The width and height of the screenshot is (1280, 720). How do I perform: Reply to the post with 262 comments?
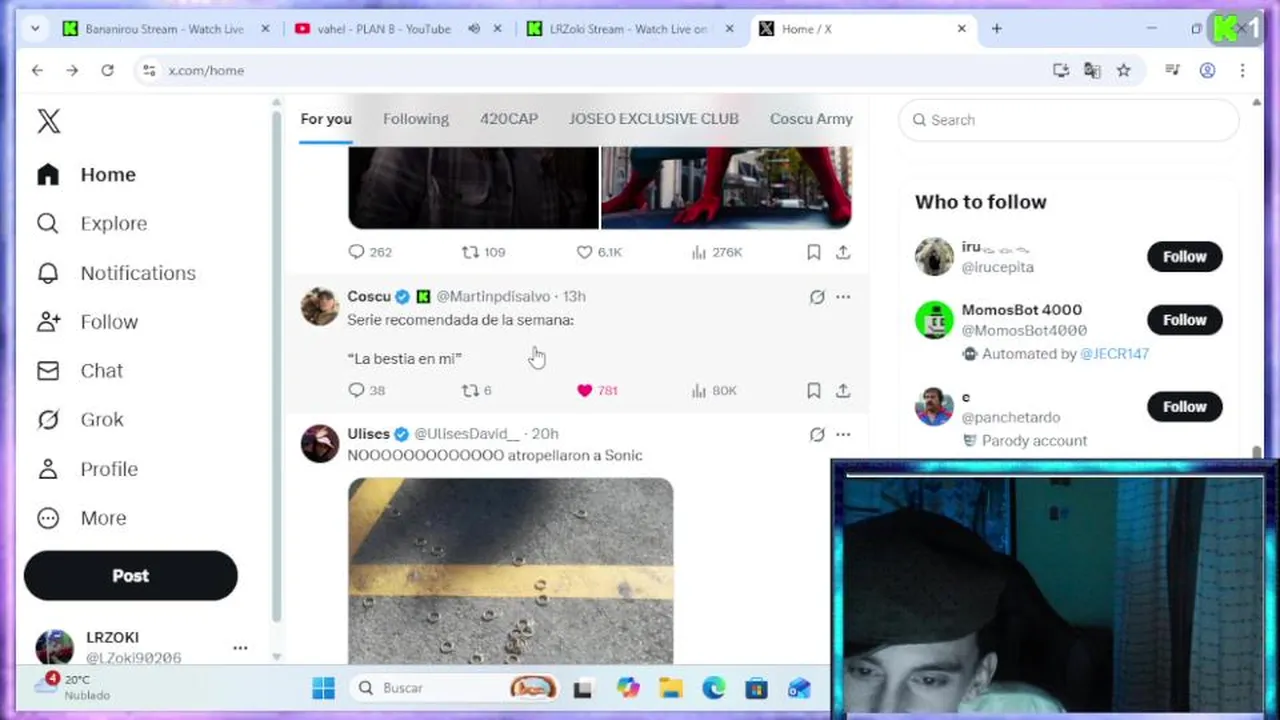click(369, 253)
